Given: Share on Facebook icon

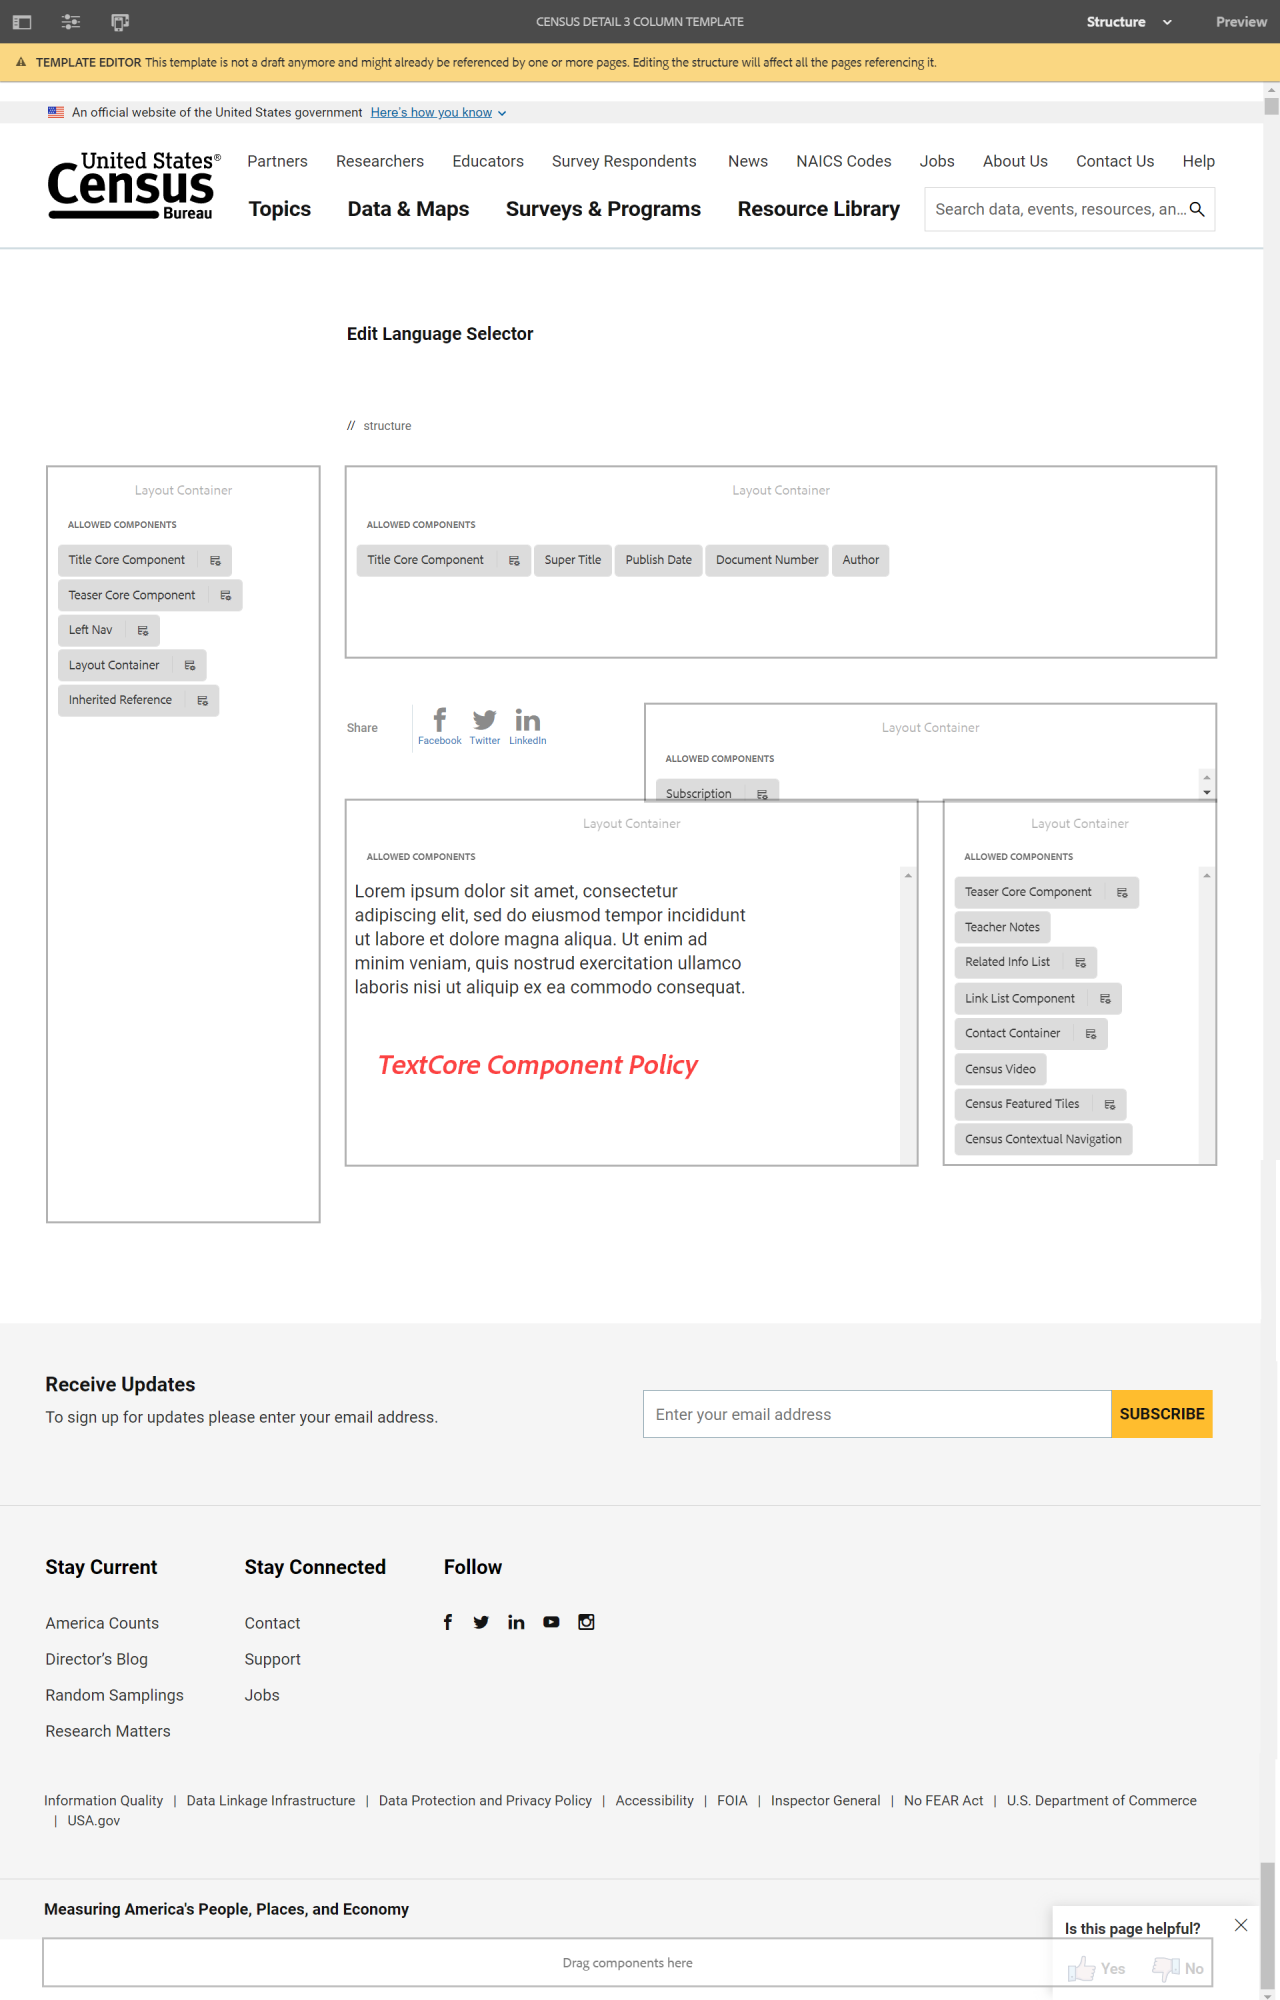Looking at the screenshot, I should [x=440, y=726].
